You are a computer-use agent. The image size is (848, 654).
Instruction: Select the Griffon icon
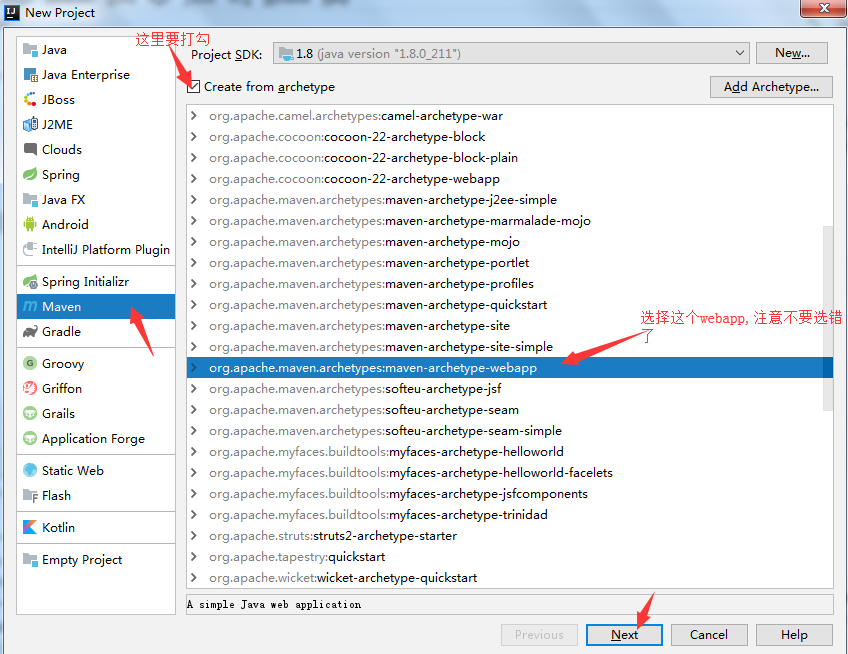[x=30, y=388]
